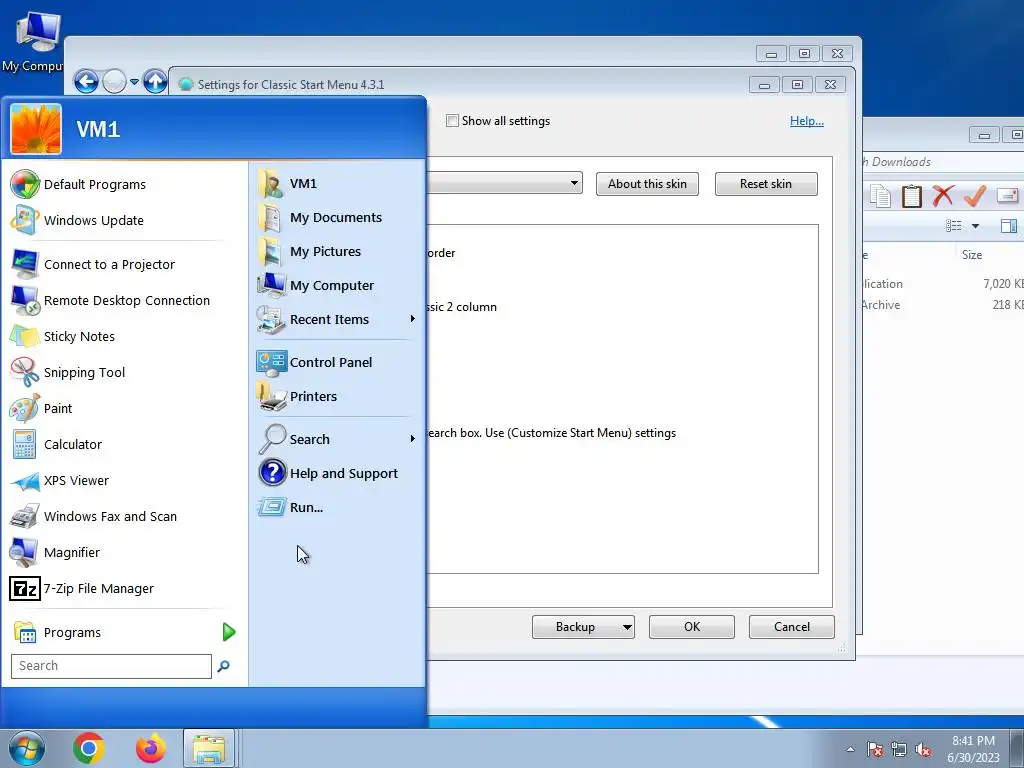Select the 7,020 KB file size cell
The height and width of the screenshot is (768, 1024).
(x=1002, y=283)
